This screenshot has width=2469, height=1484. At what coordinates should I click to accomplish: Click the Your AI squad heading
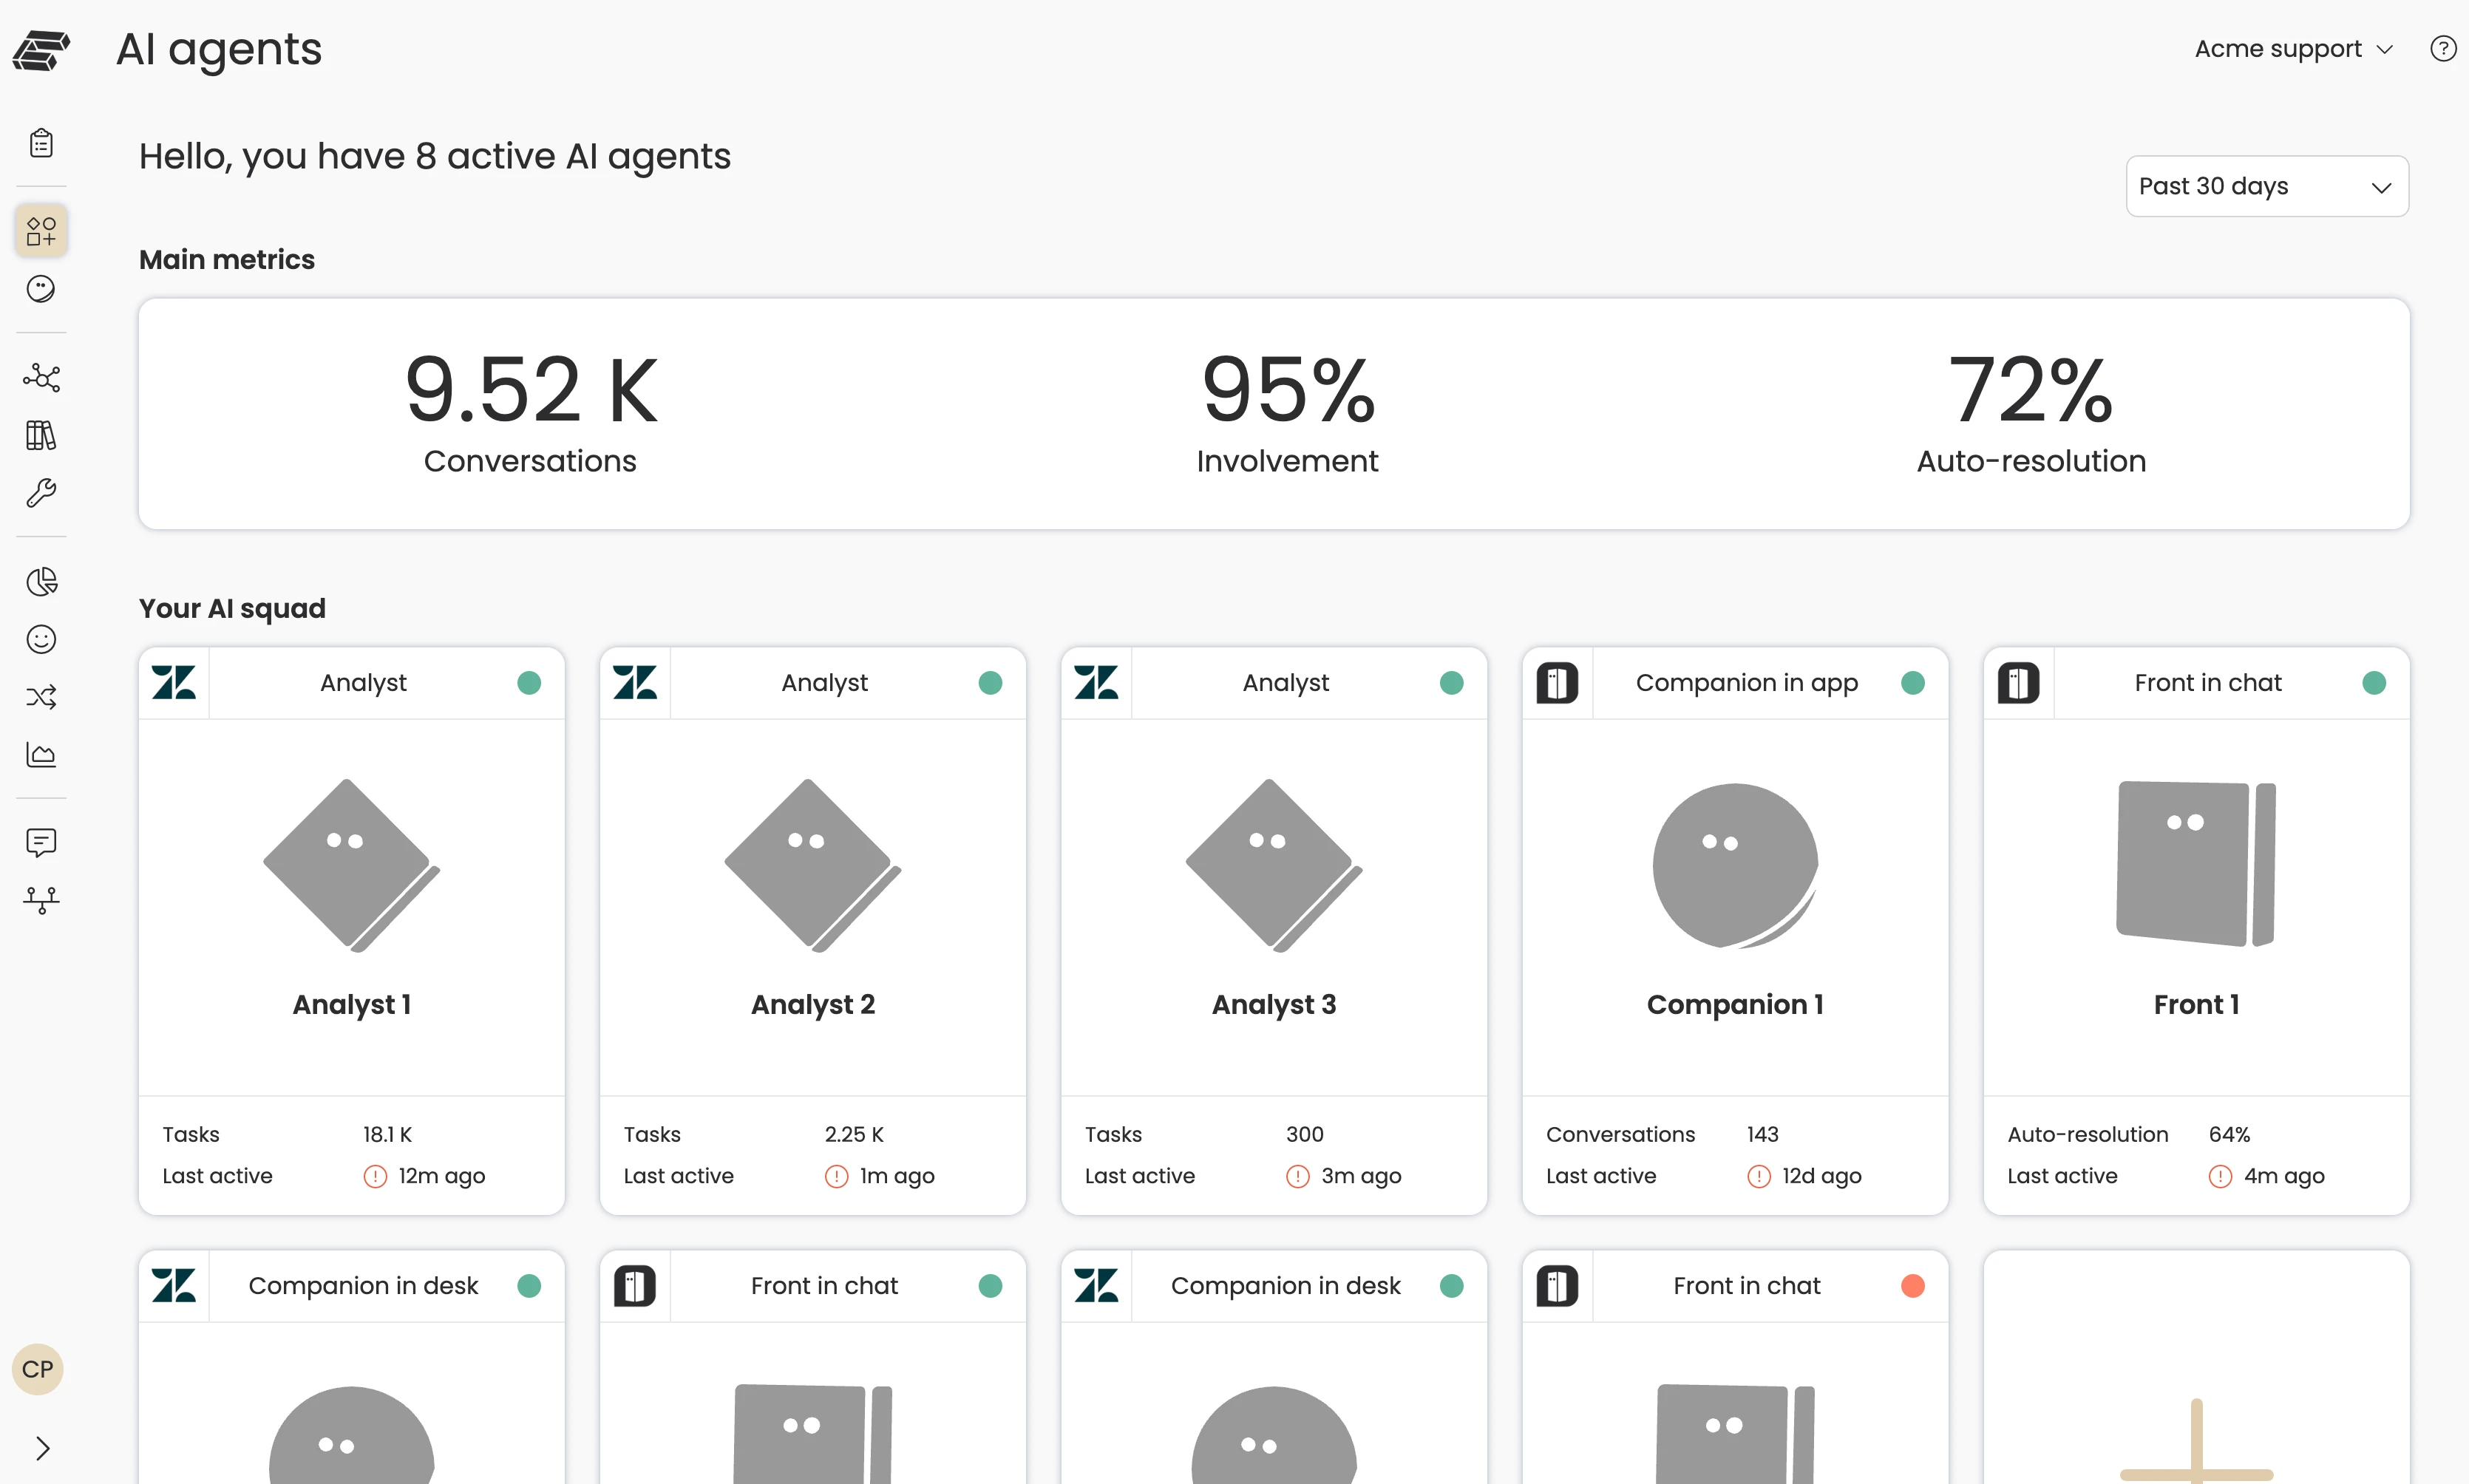click(x=232, y=609)
